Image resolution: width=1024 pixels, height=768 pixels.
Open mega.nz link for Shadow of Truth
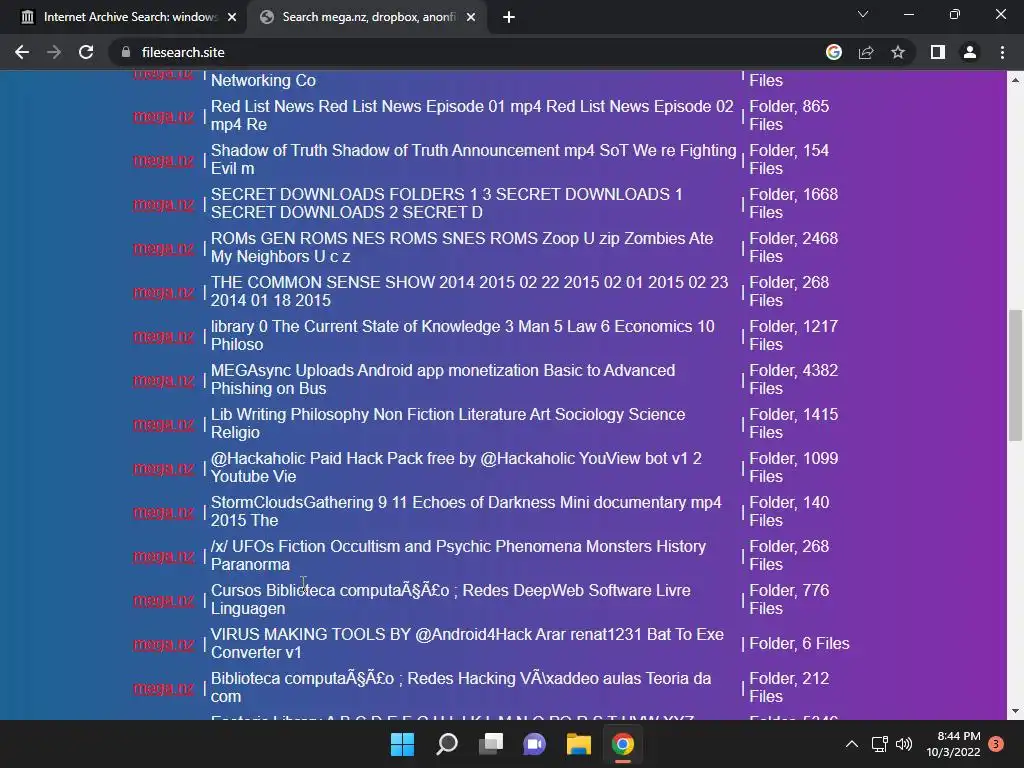point(164,160)
